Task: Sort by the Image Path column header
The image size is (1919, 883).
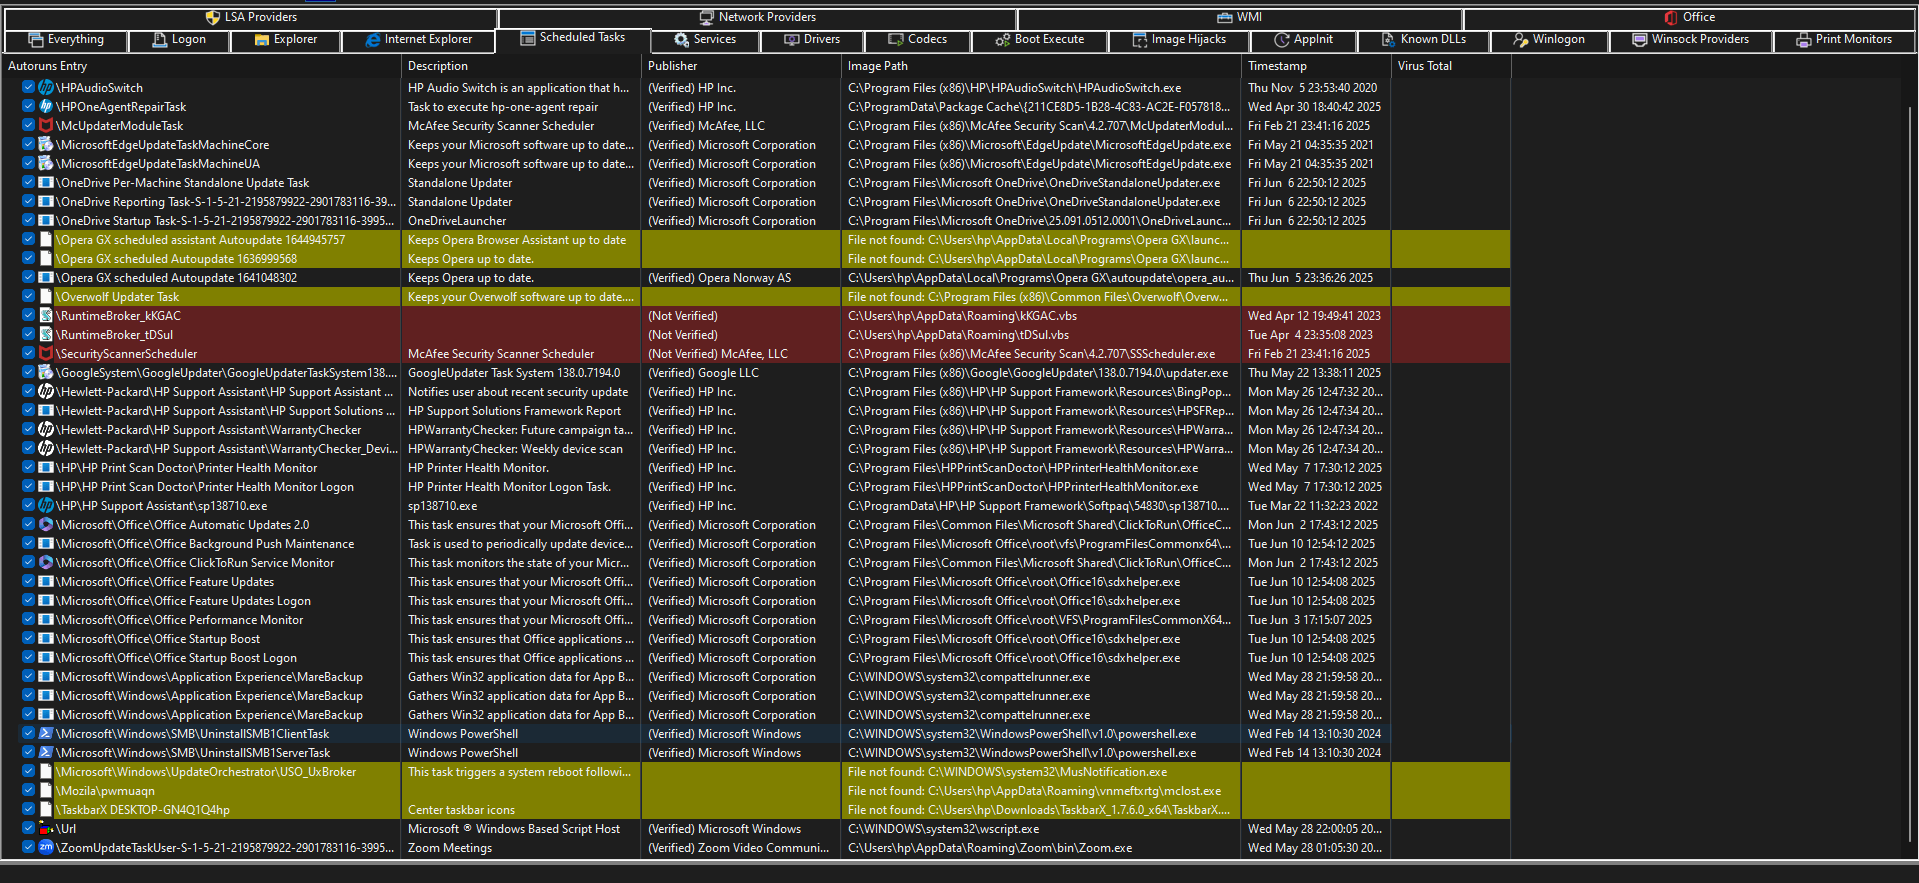Action: point(1040,66)
